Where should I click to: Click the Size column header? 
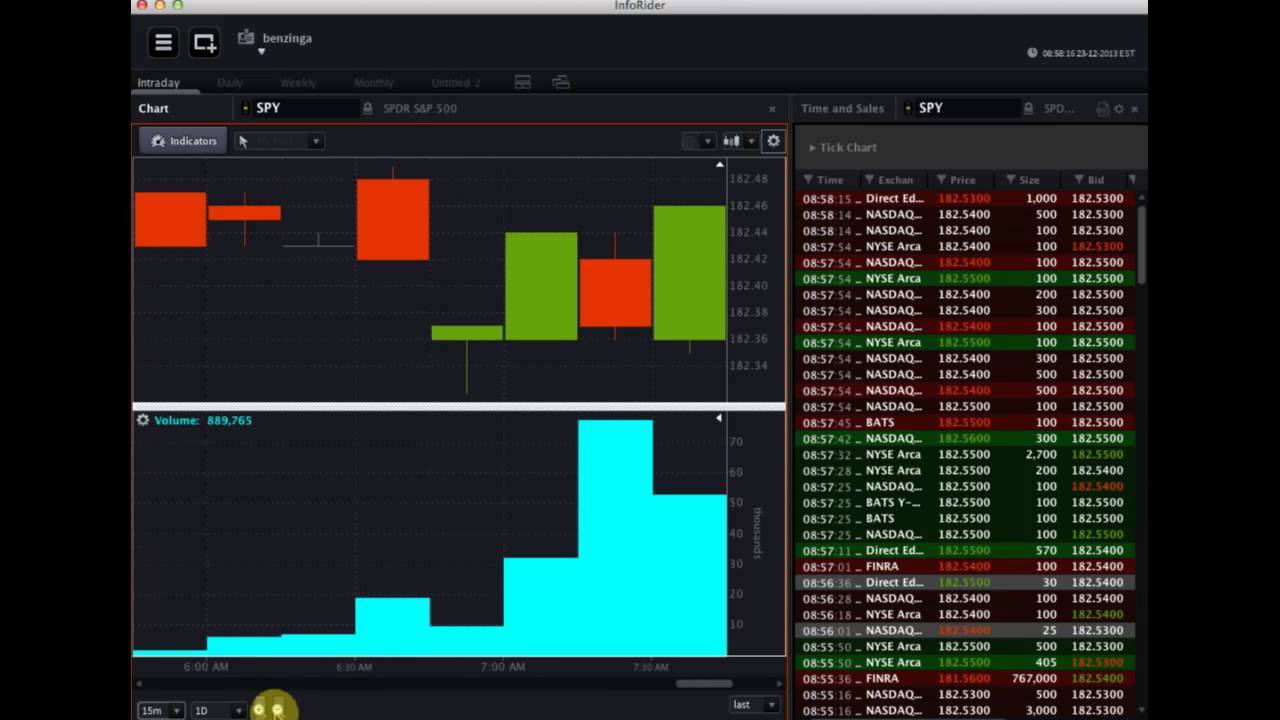tap(1029, 180)
